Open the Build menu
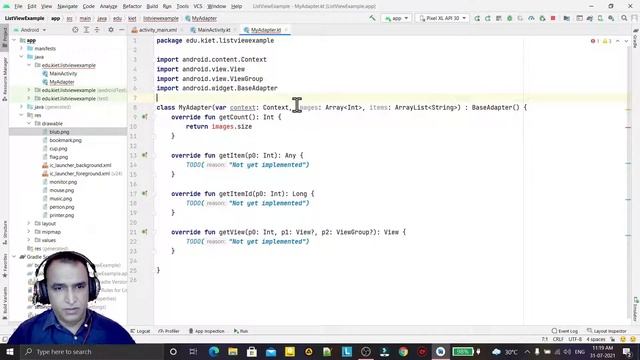Image resolution: width=640 pixels, height=360 pixels. click(x=152, y=6)
